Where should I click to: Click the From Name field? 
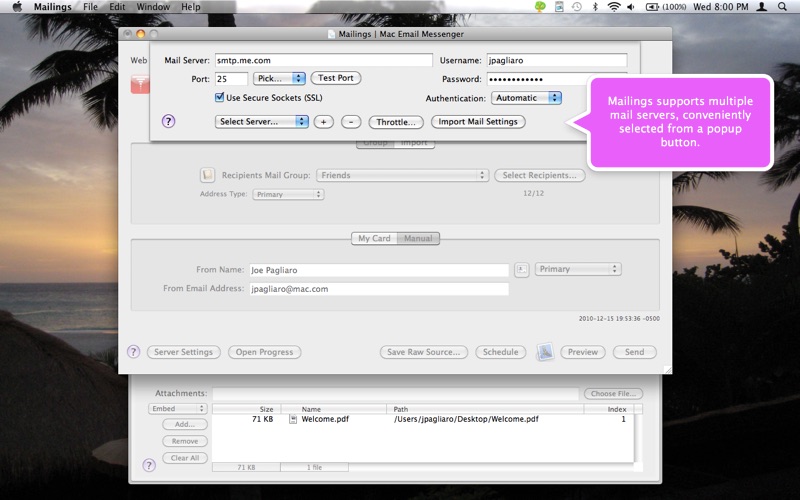coord(379,270)
